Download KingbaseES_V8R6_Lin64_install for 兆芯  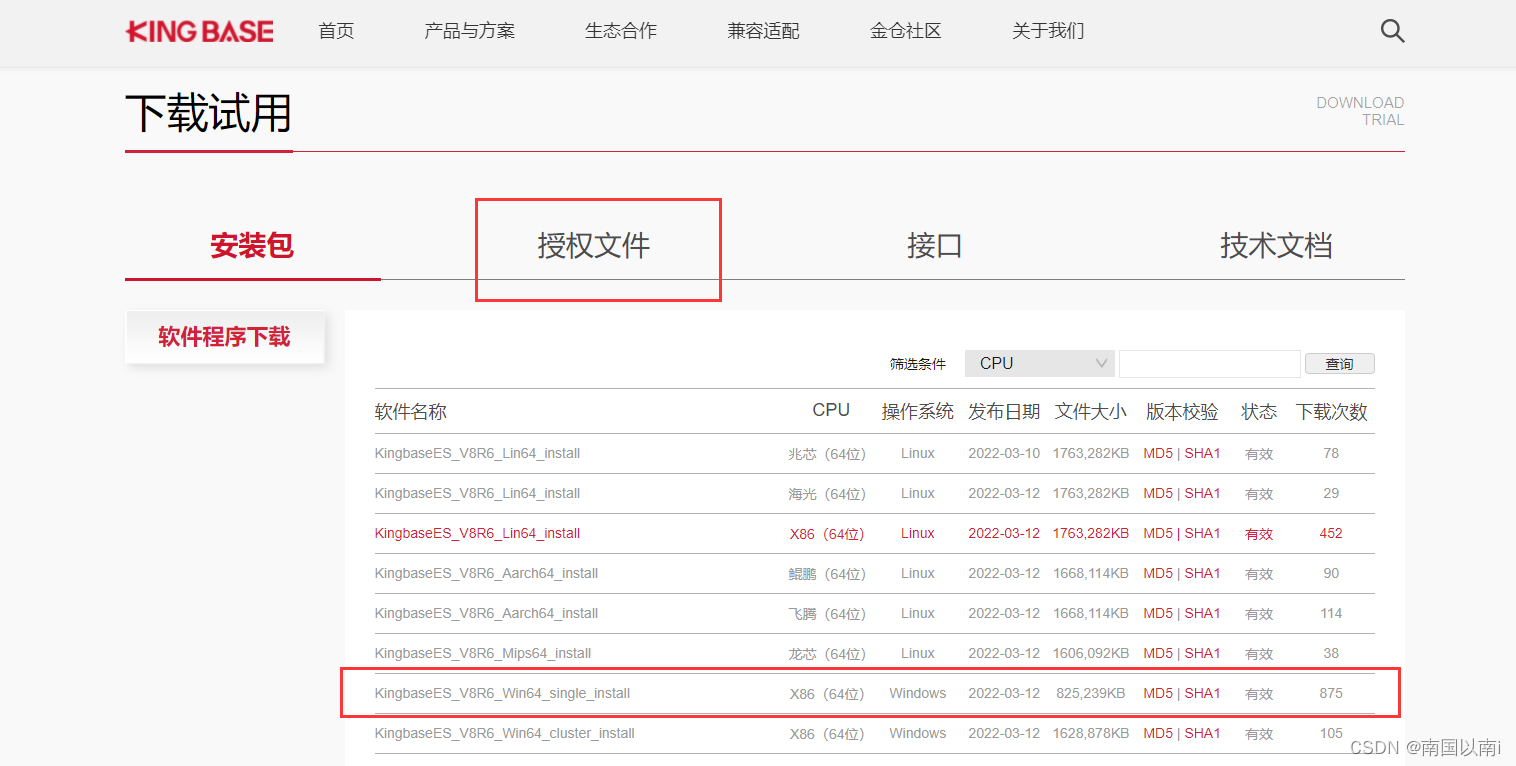click(x=477, y=453)
